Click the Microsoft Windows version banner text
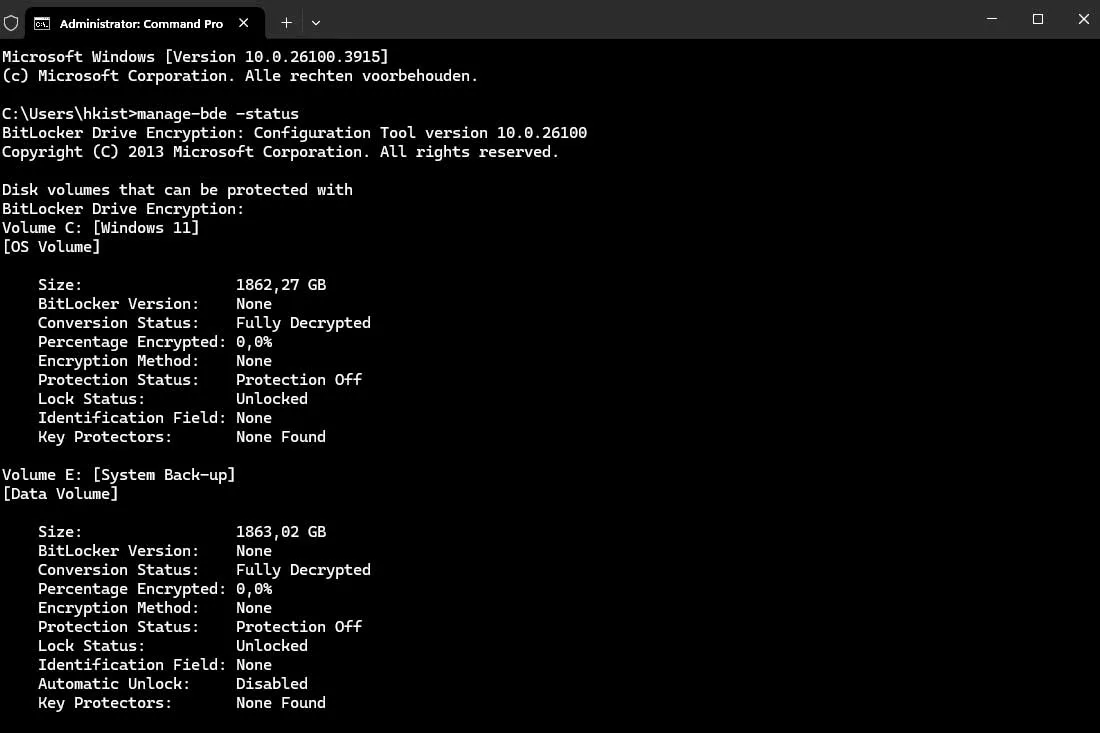The image size is (1100, 733). (x=196, y=56)
